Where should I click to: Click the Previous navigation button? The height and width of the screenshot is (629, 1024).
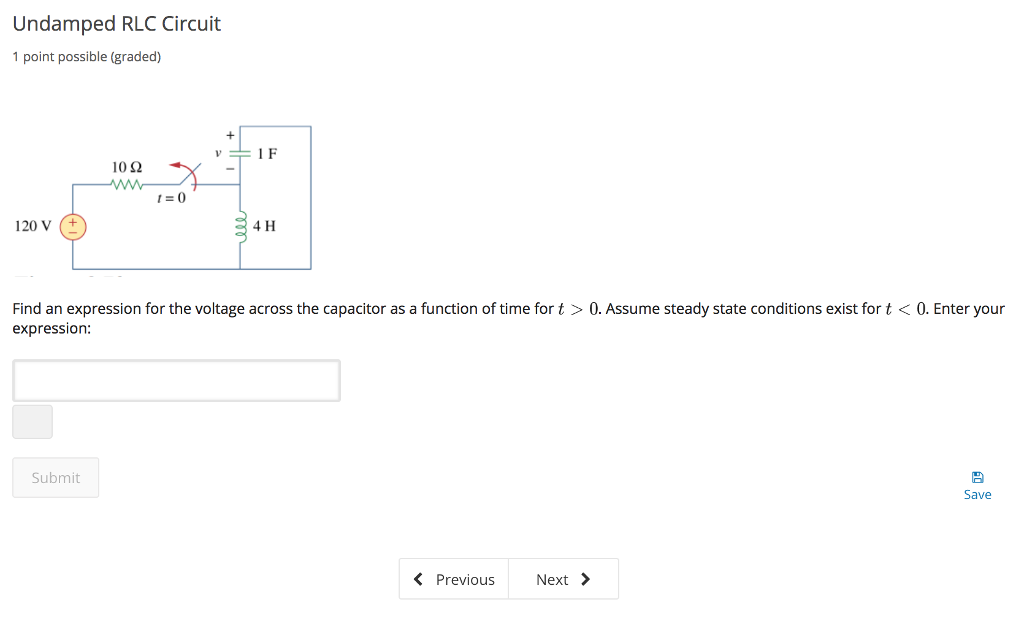[x=454, y=578]
